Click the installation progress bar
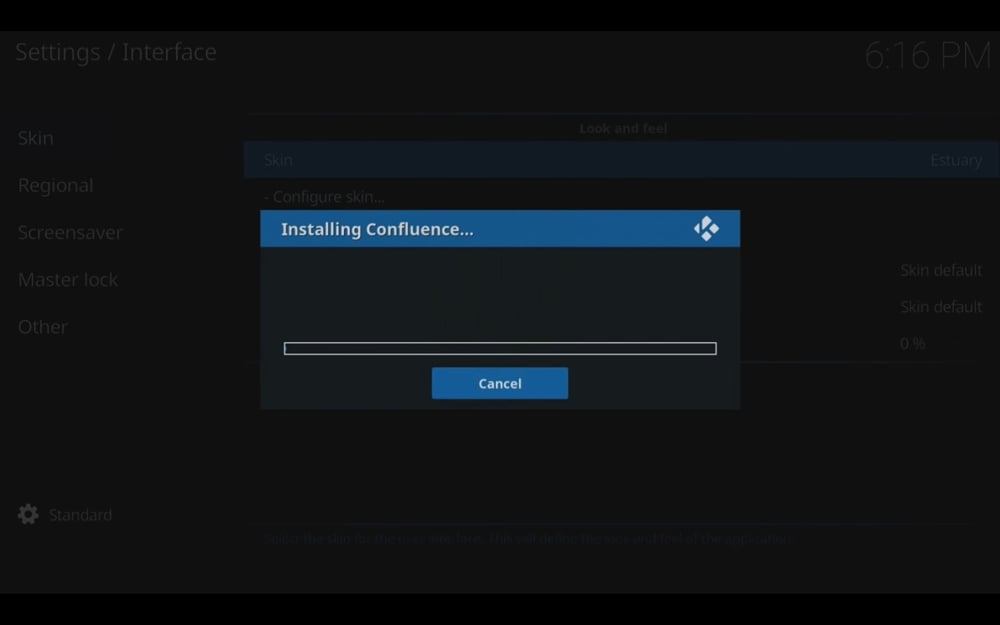Viewport: 1000px width, 625px height. [x=499, y=347]
